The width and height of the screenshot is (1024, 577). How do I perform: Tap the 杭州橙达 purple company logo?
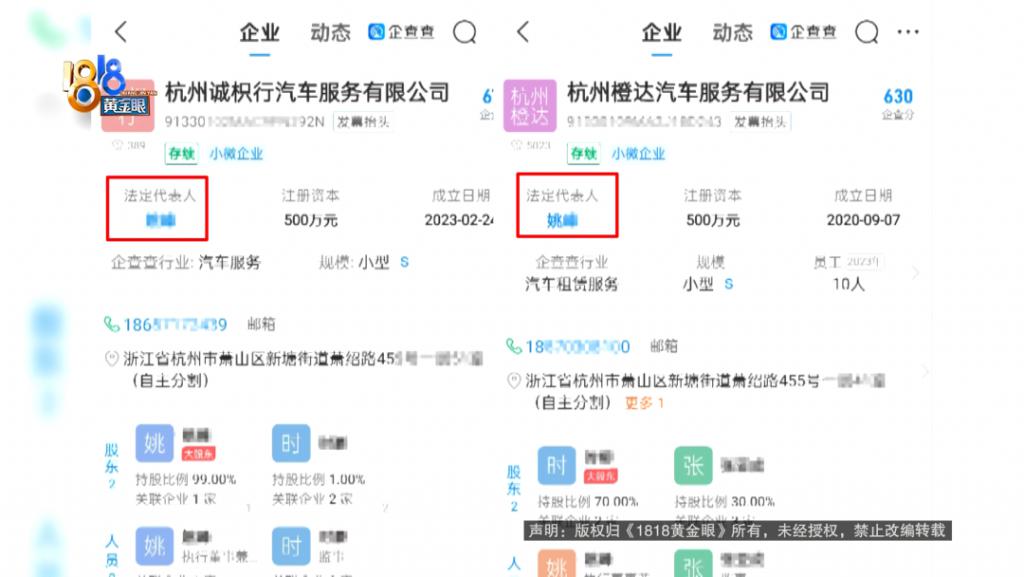[x=530, y=106]
